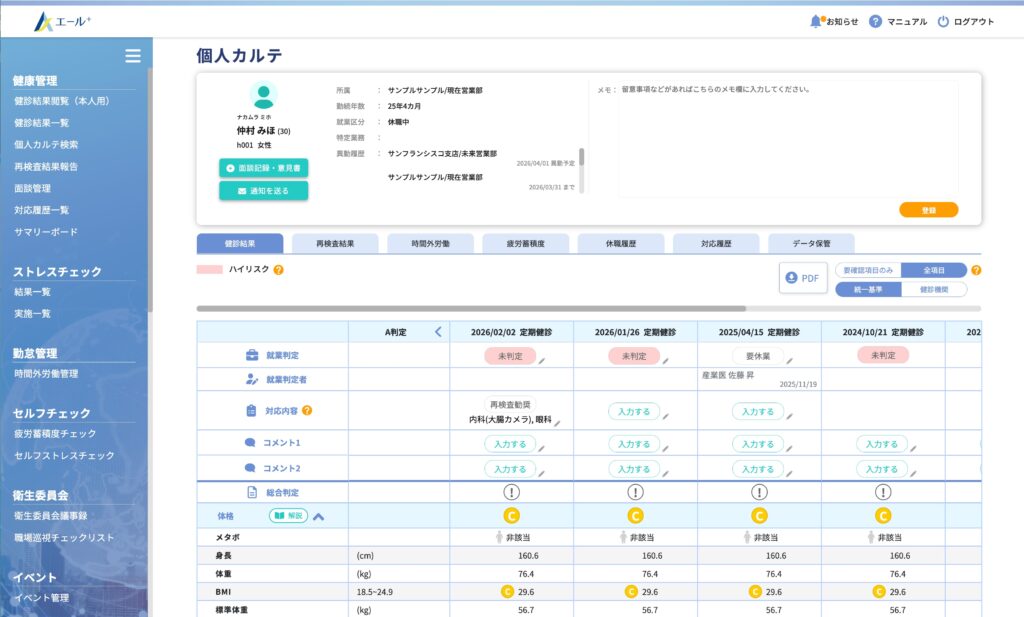Click the pink ハイリスク color swatch
The height and width of the screenshot is (617, 1024).
[210, 270]
